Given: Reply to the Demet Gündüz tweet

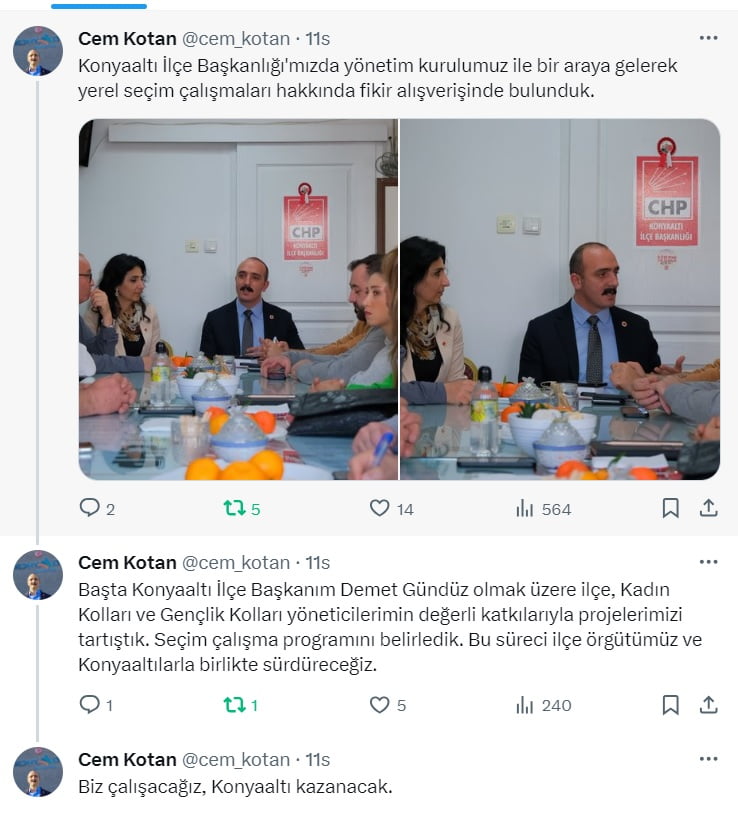Looking at the screenshot, I should 89,704.
